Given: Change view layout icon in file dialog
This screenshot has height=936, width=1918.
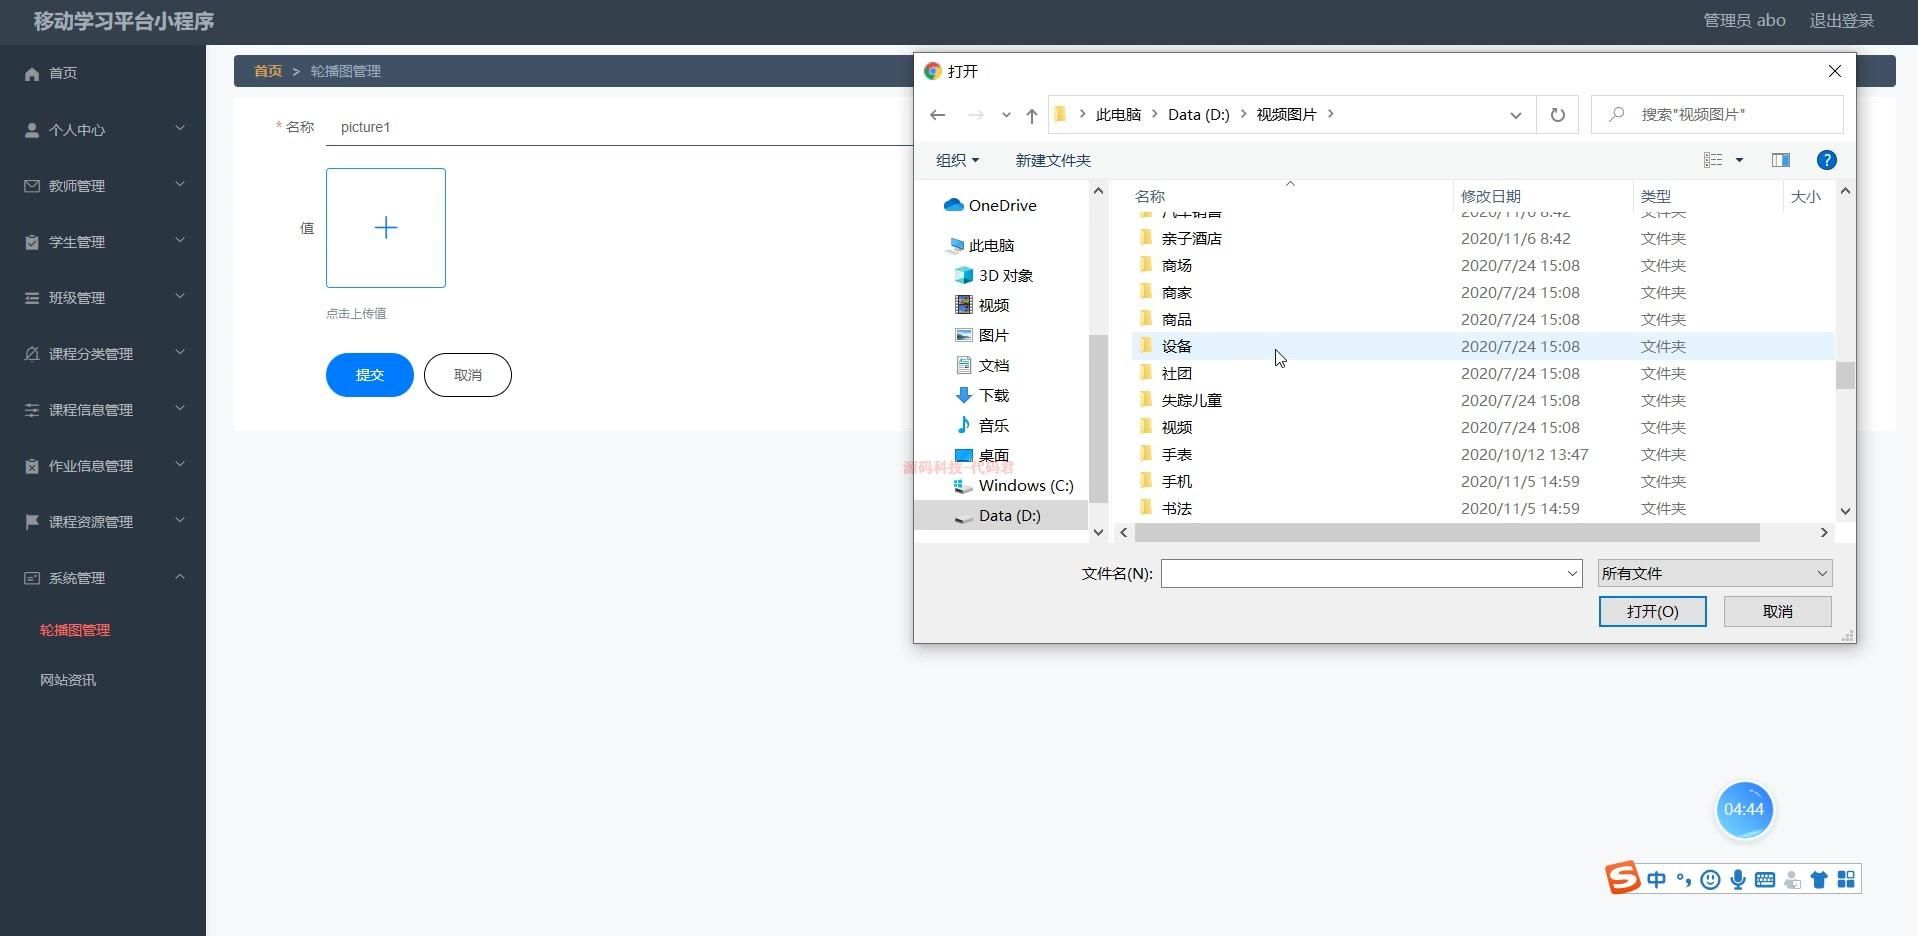Looking at the screenshot, I should tap(1713, 160).
